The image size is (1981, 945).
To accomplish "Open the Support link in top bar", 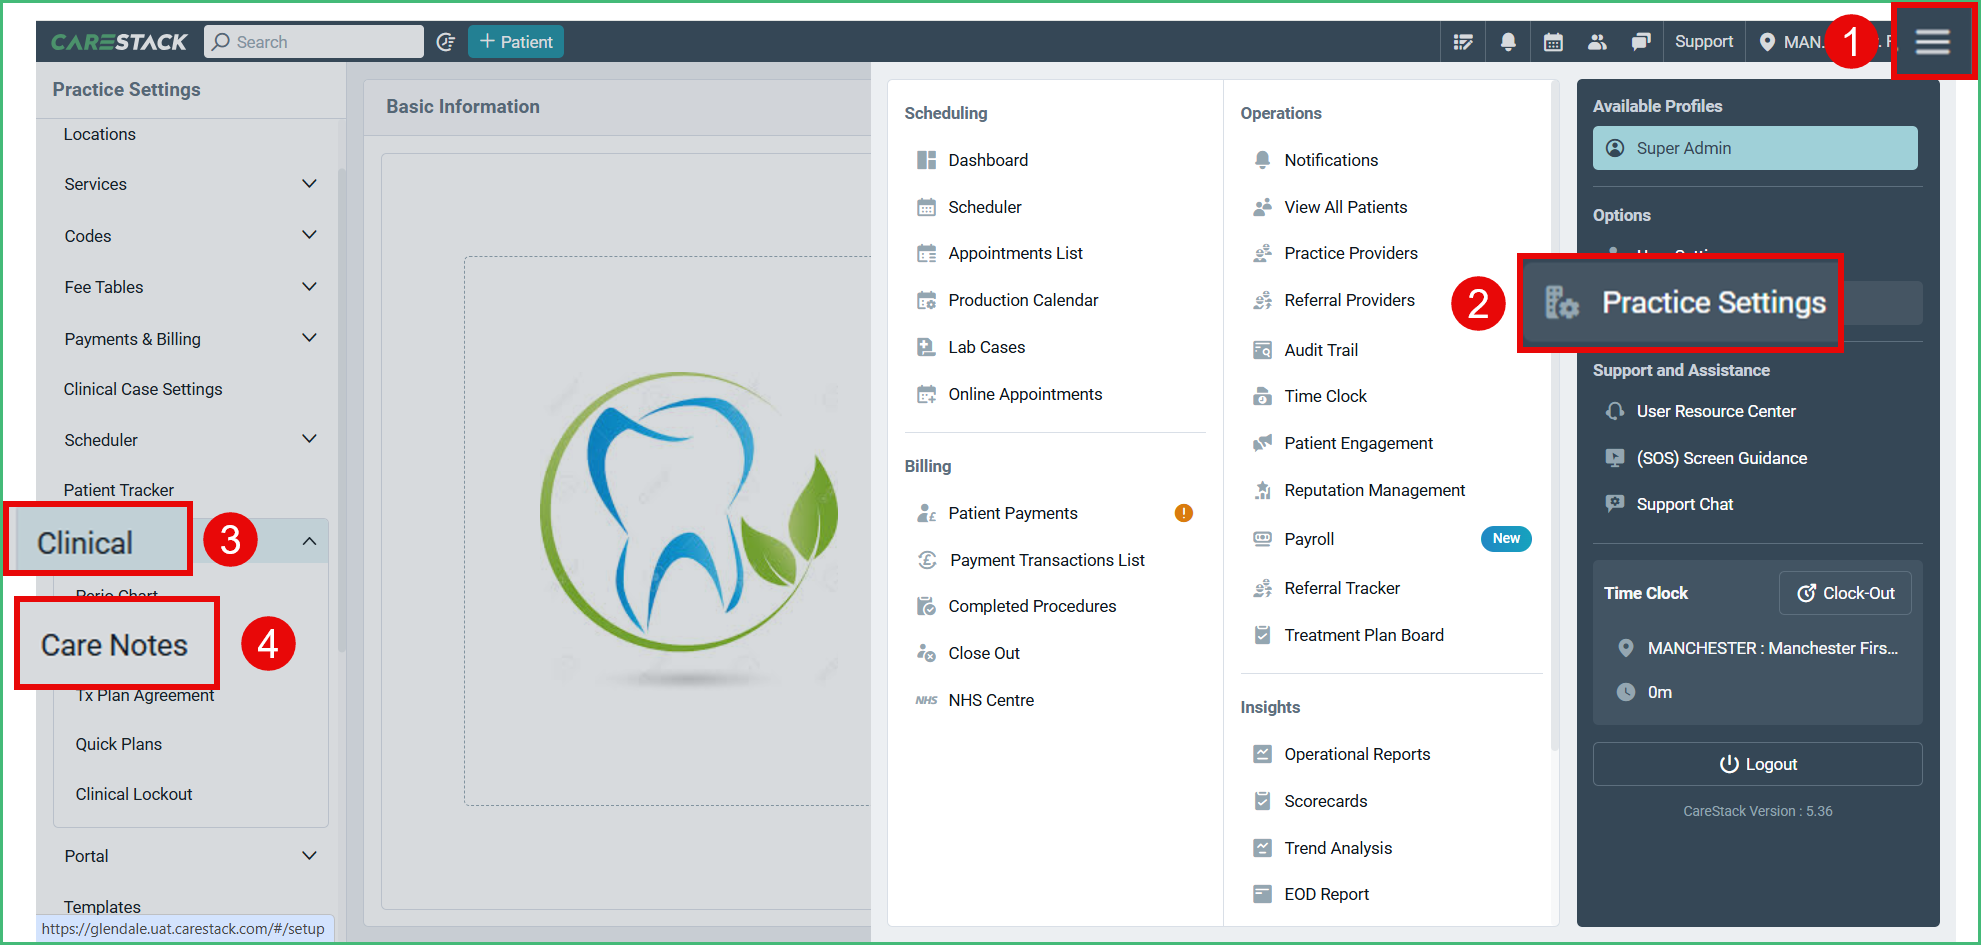I will [x=1704, y=42].
